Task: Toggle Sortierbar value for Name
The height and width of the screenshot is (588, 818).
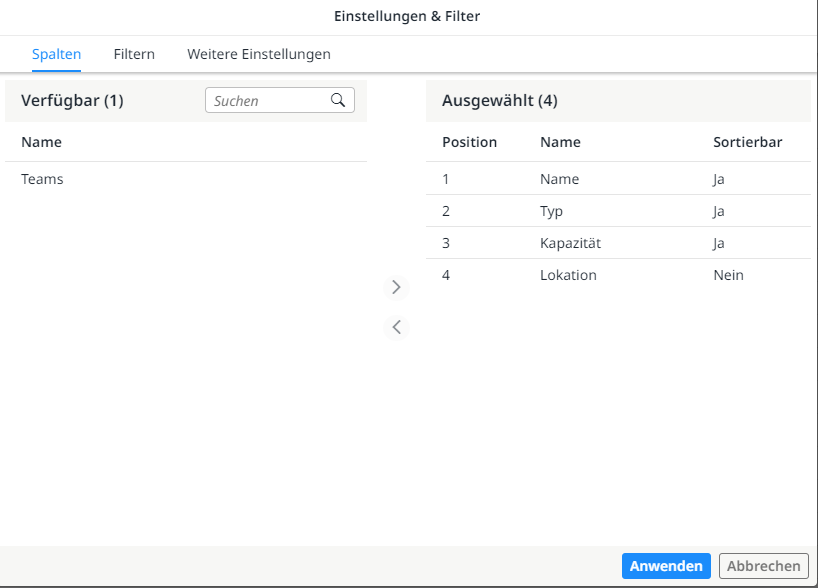Action: coord(718,179)
